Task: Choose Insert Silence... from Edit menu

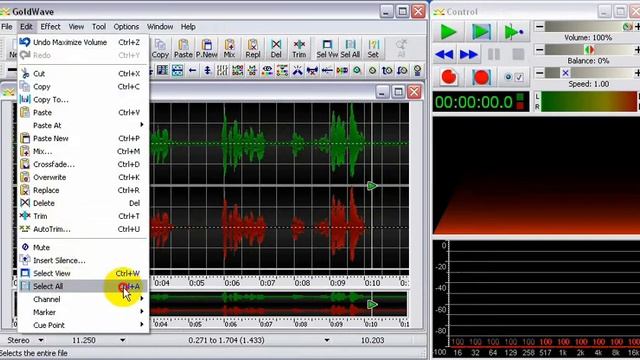Action: 83,260
